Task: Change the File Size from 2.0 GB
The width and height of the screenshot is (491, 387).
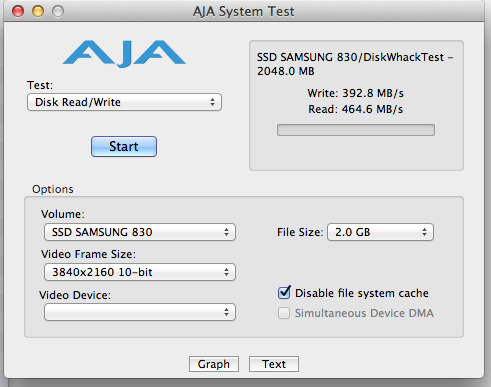Action: pyautogui.click(x=380, y=232)
